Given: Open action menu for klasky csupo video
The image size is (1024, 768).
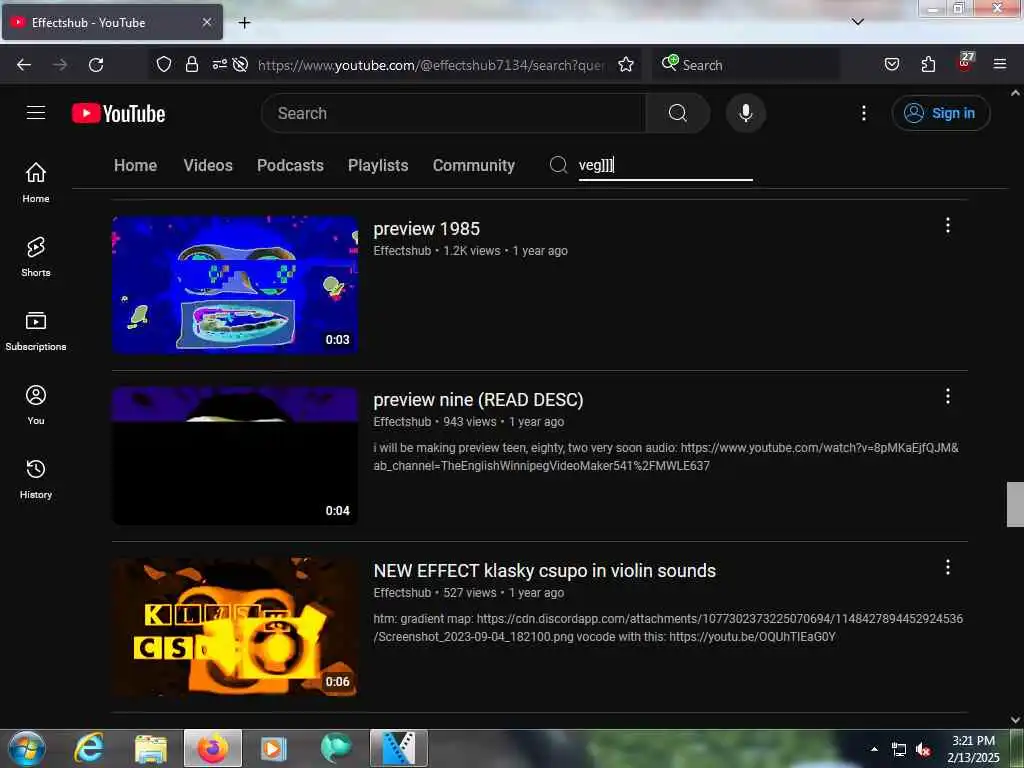Looking at the screenshot, I should pyautogui.click(x=948, y=567).
